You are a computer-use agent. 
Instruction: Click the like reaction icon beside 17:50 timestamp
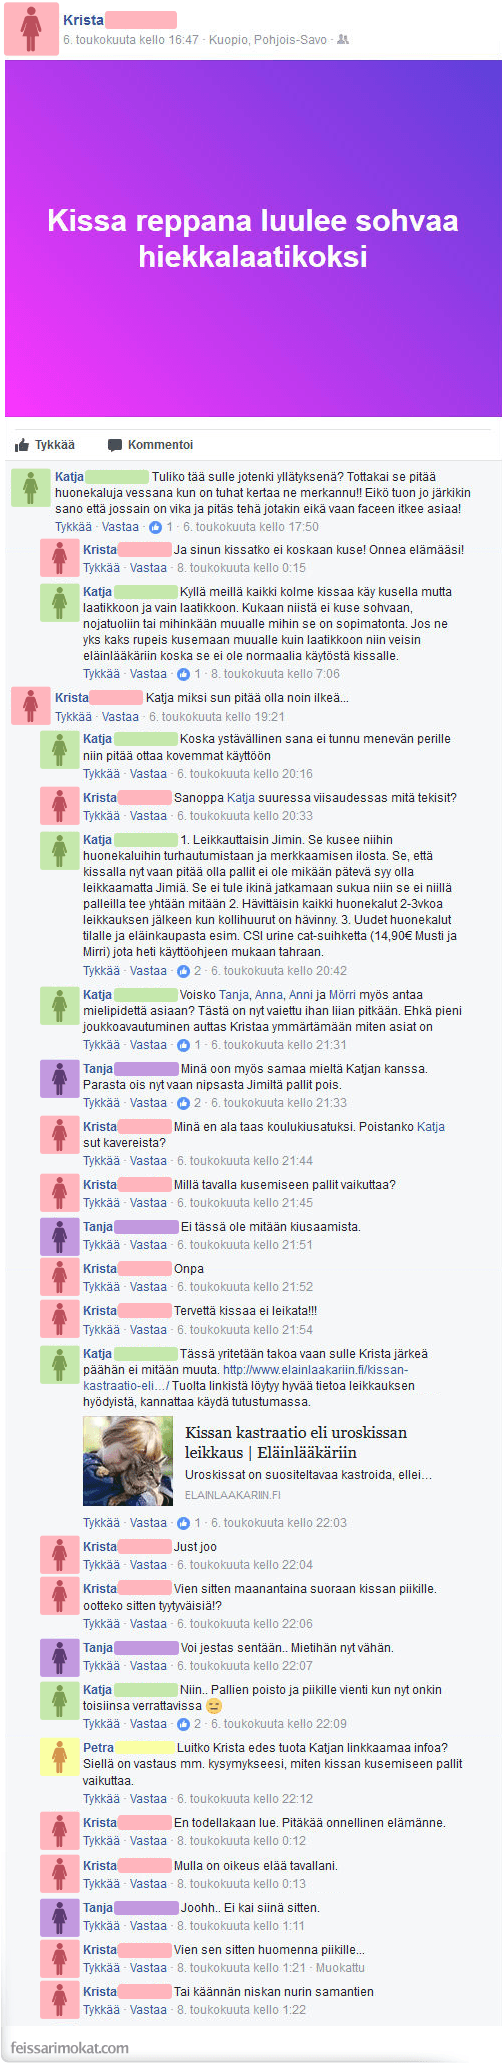pyautogui.click(x=156, y=527)
